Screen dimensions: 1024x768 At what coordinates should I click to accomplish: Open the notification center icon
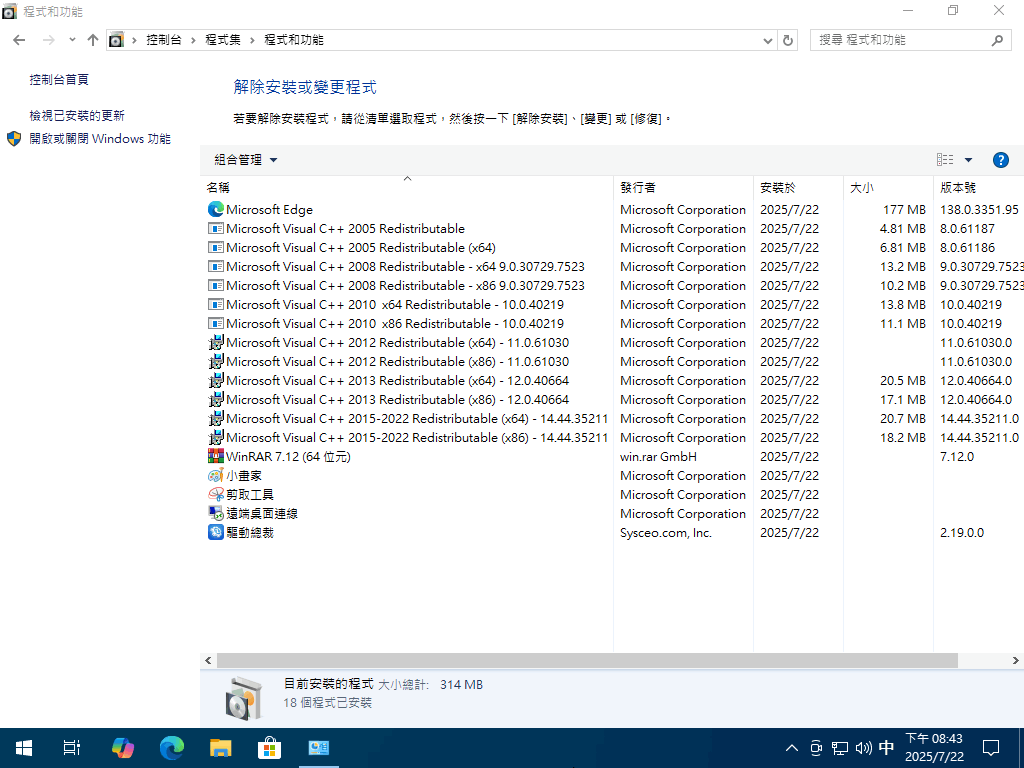pos(991,748)
